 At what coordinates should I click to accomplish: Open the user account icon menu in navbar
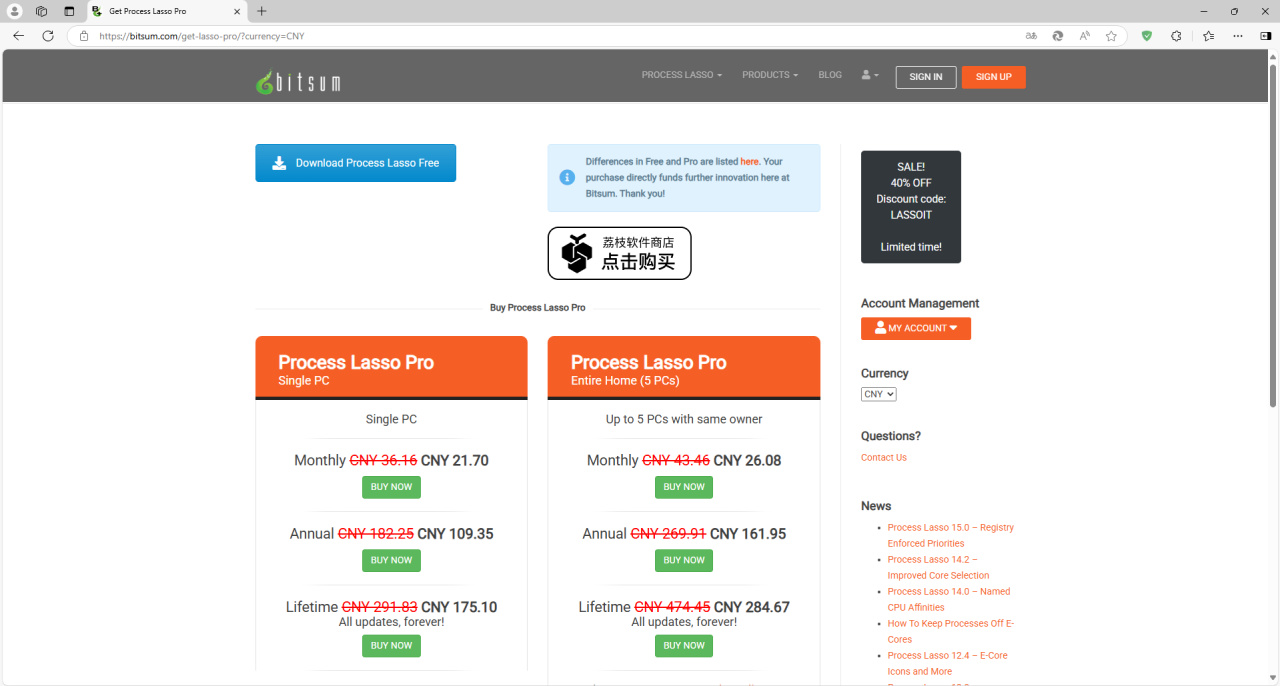click(870, 75)
